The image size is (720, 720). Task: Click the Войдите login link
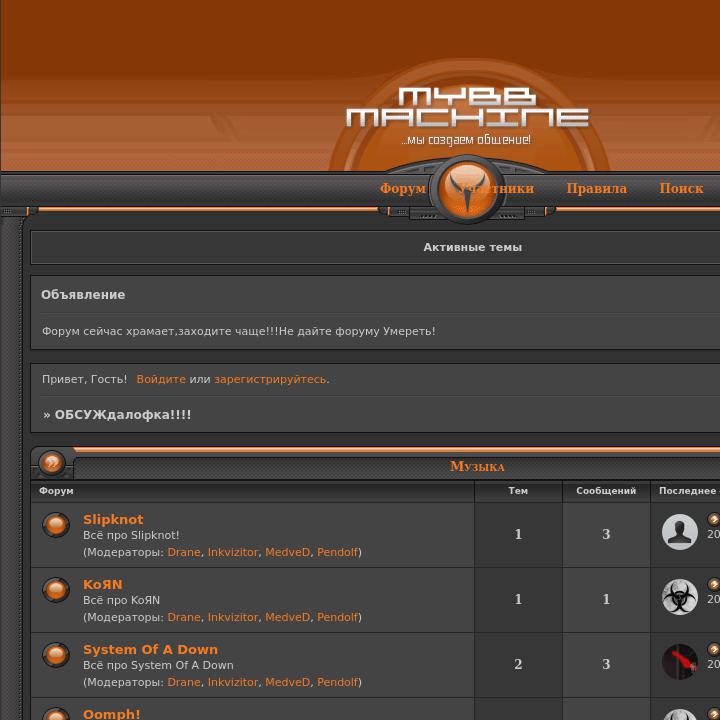click(x=161, y=379)
